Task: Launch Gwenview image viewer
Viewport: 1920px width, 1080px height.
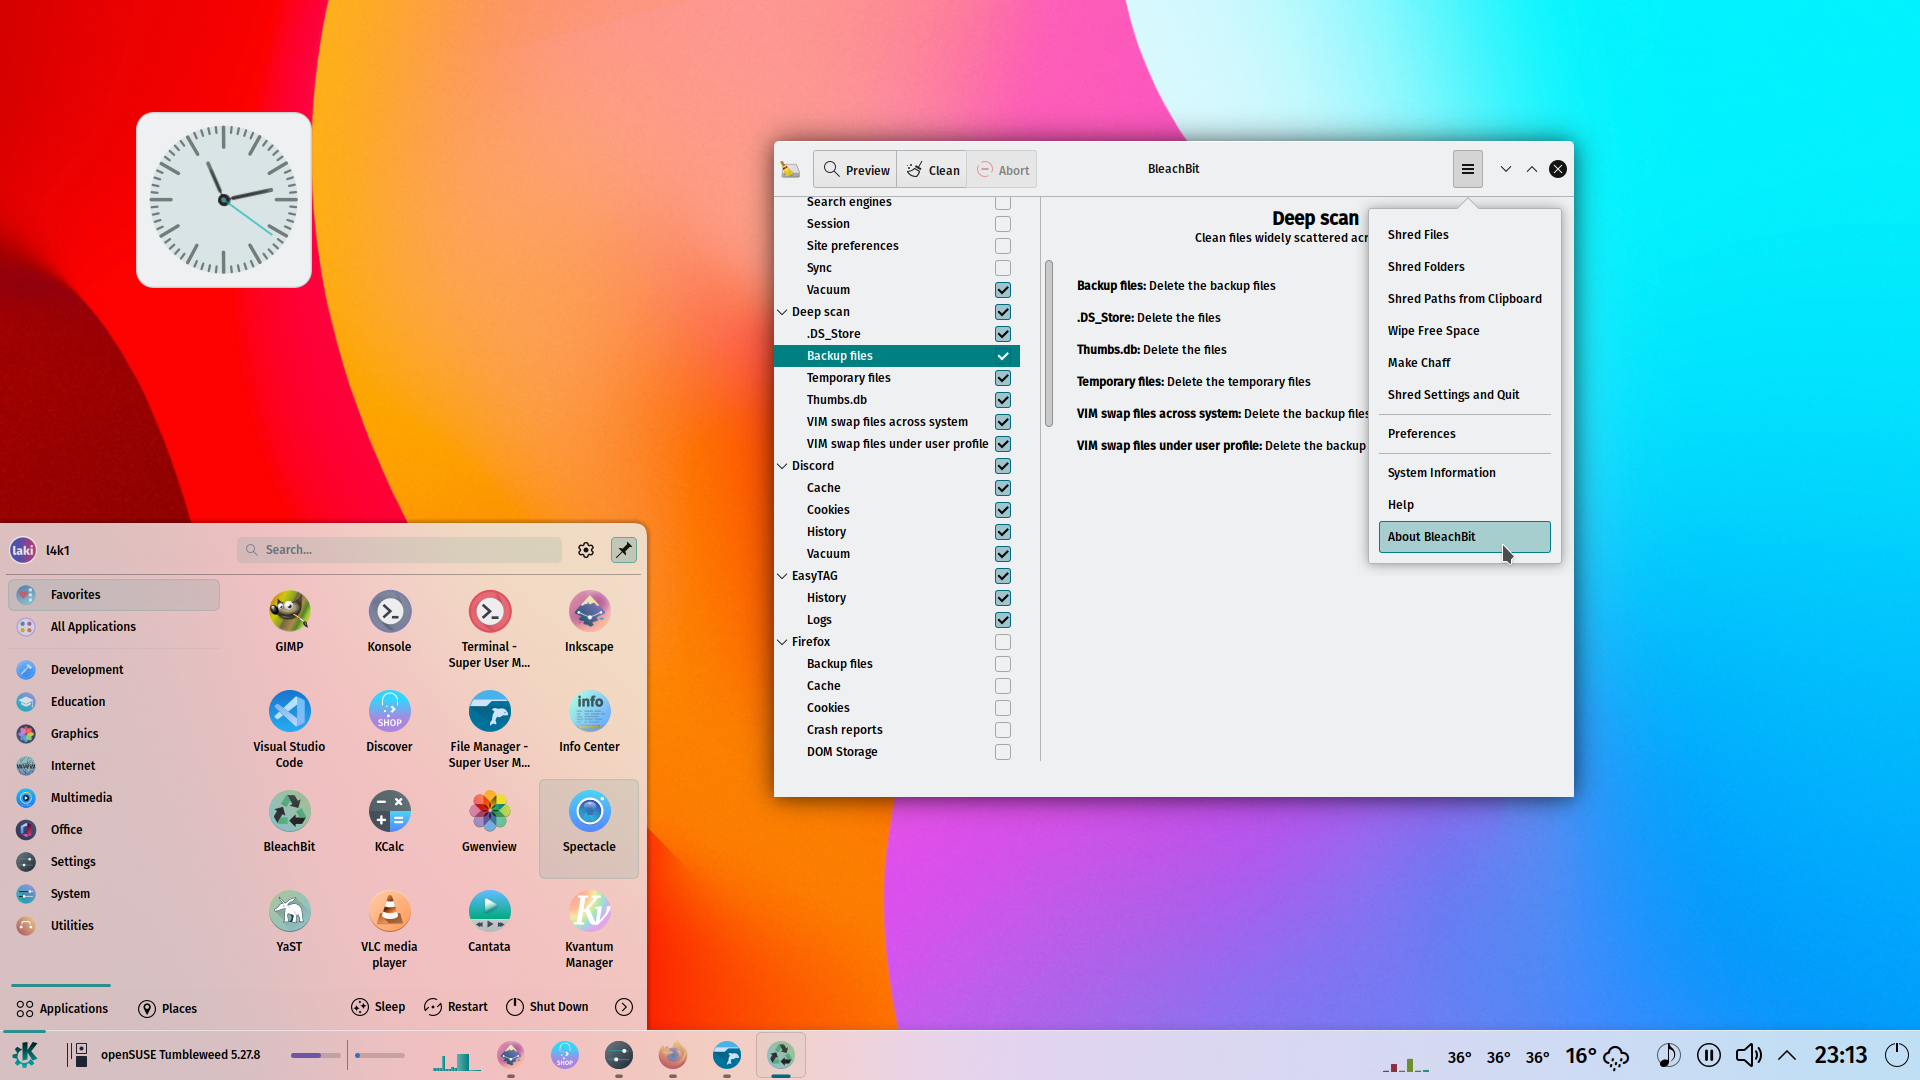Action: pyautogui.click(x=489, y=822)
